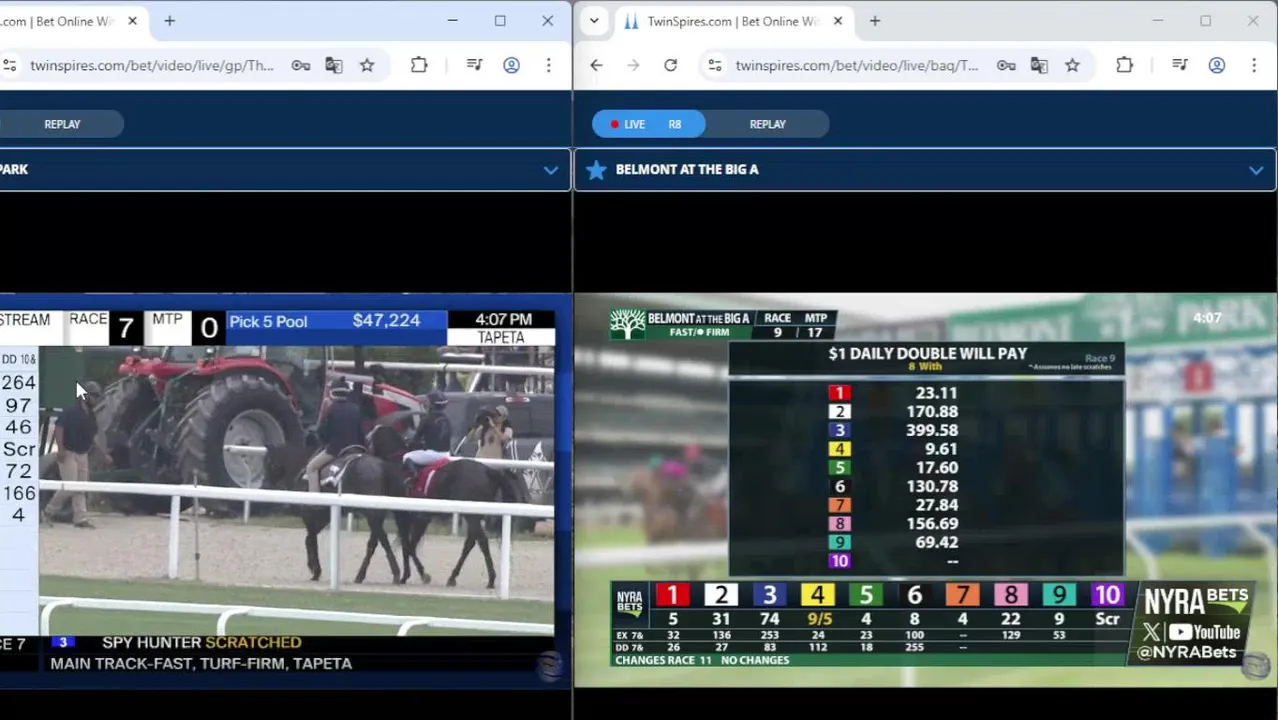Open media control in left window toolbar
Screen dimensions: 1278x720
pos(475,65)
